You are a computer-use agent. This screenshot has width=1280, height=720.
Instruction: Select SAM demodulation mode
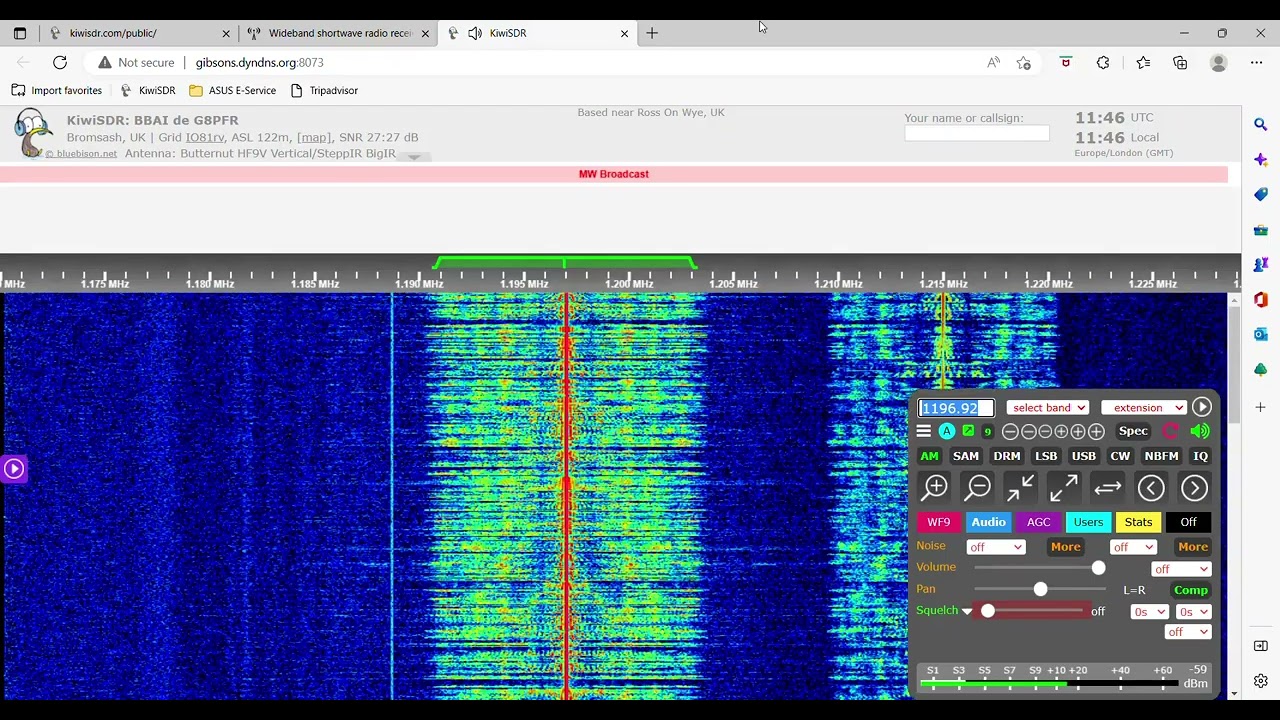[965, 456]
